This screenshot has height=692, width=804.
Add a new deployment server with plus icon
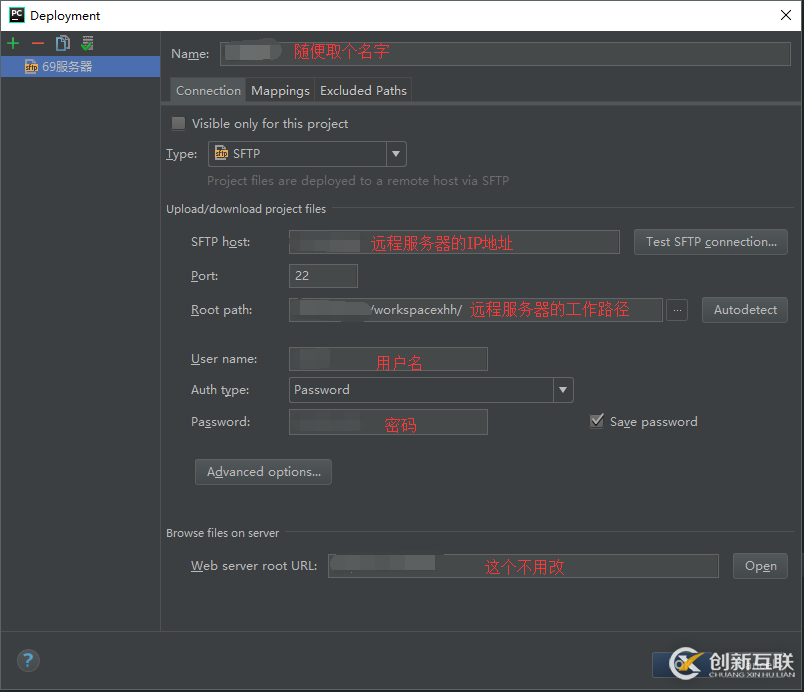click(x=13, y=44)
